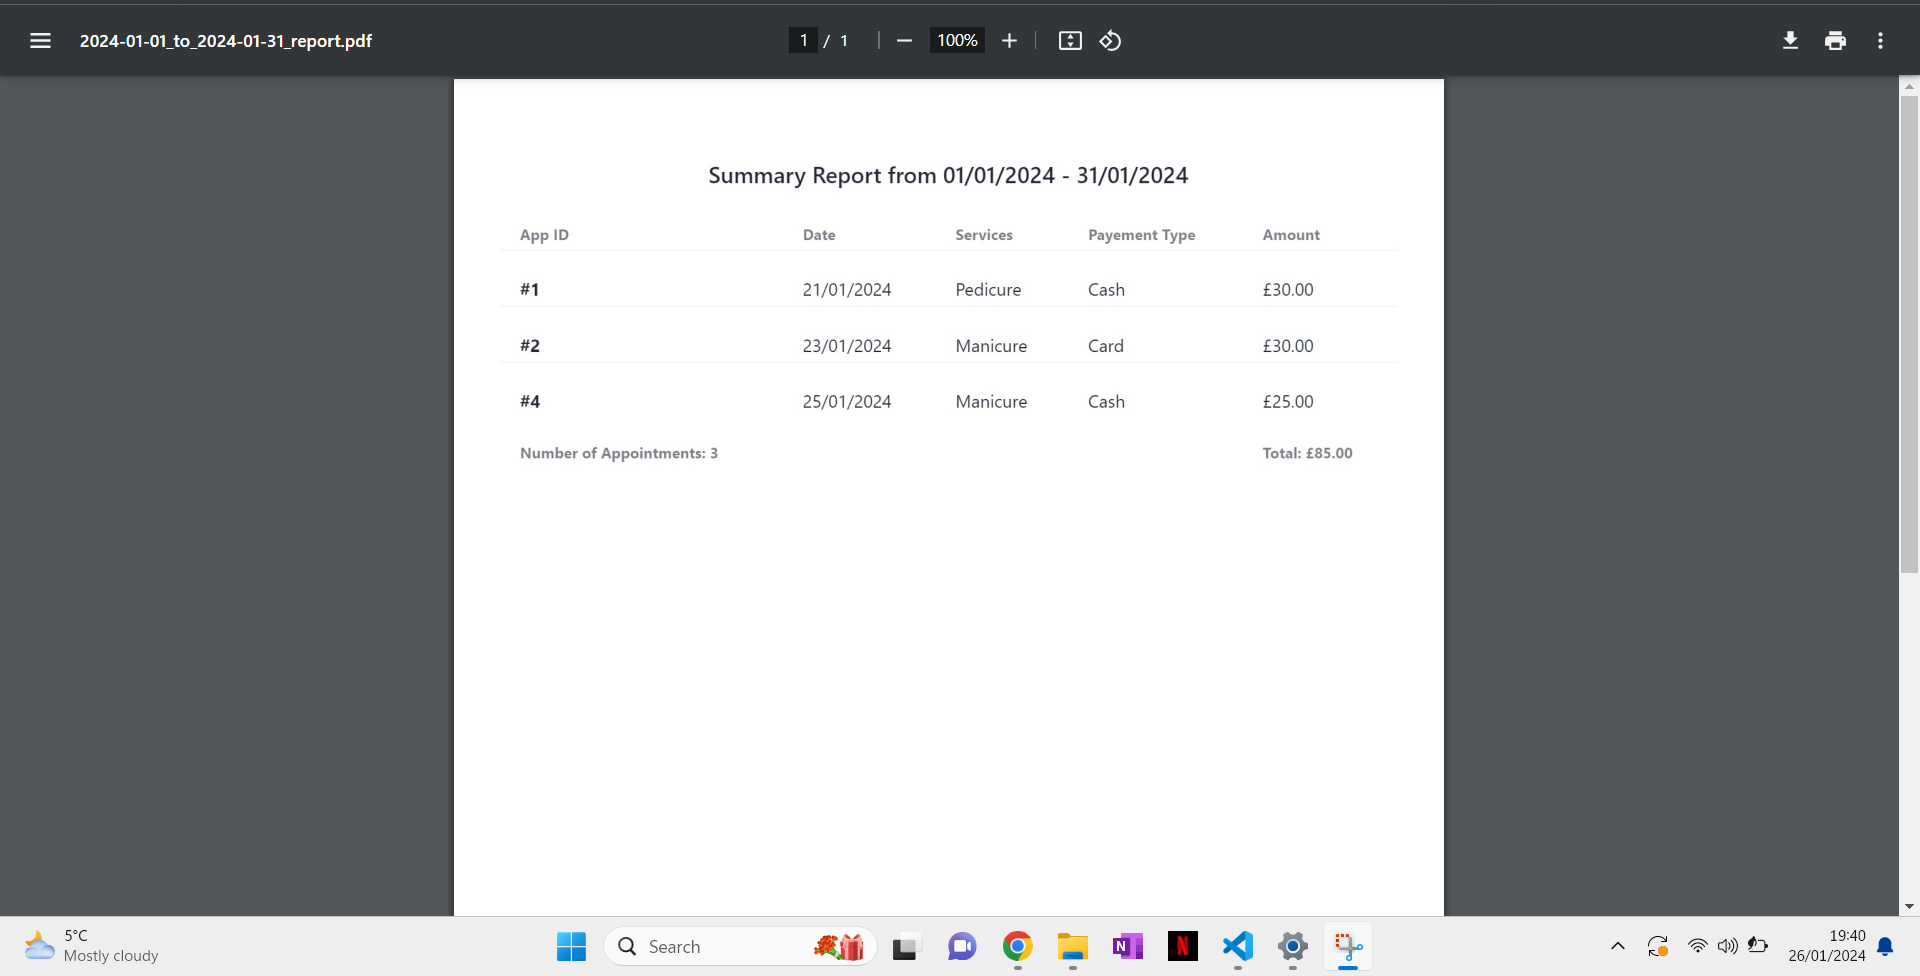Toggle Wi-Fi from the system tray

tap(1698, 946)
